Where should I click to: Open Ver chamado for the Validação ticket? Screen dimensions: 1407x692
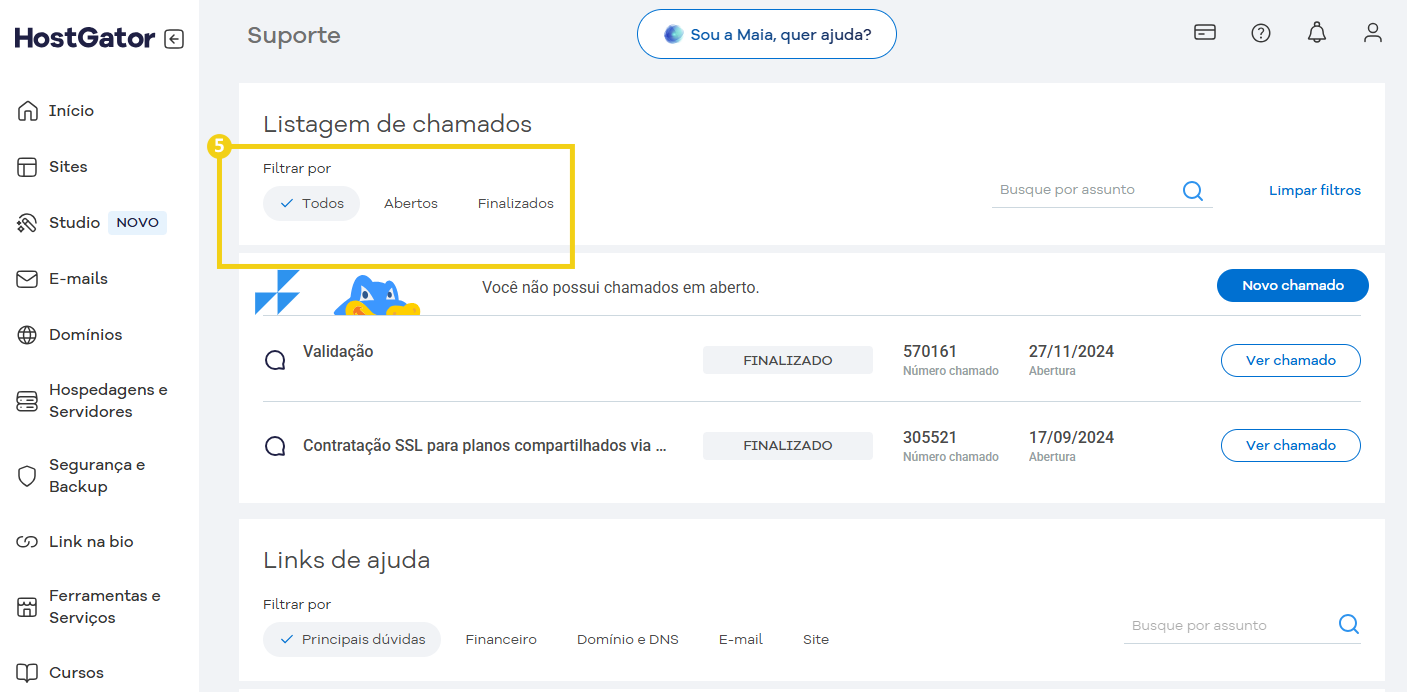(1291, 360)
